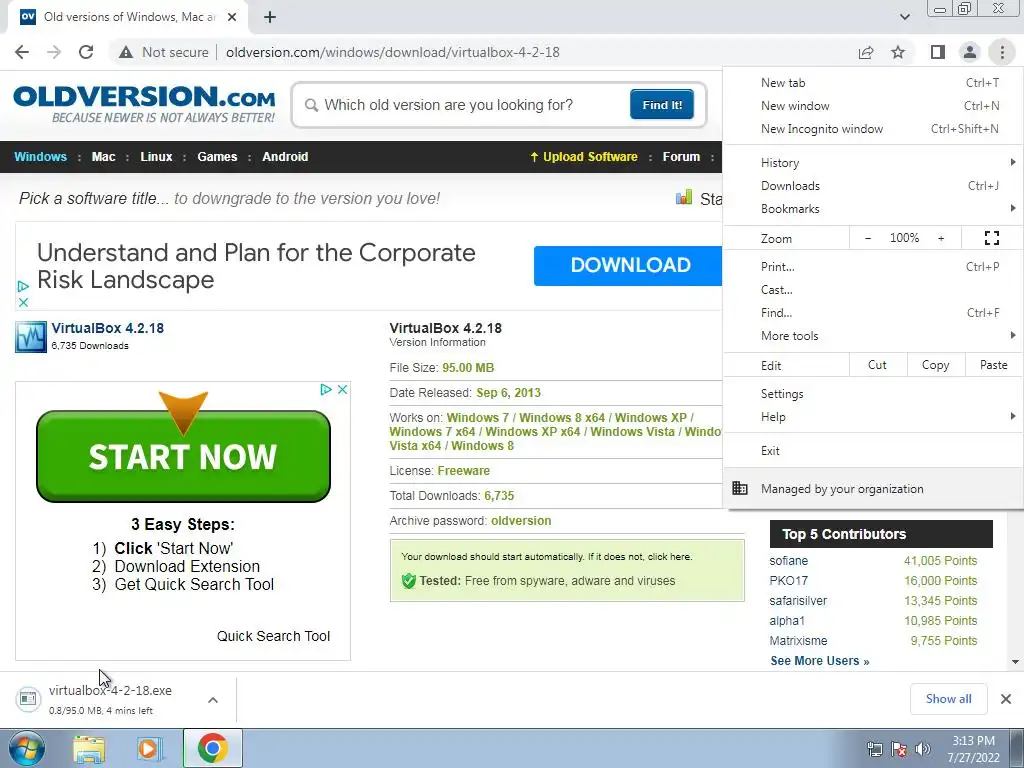
Task: Click Cut in the Edit row
Action: point(878,365)
